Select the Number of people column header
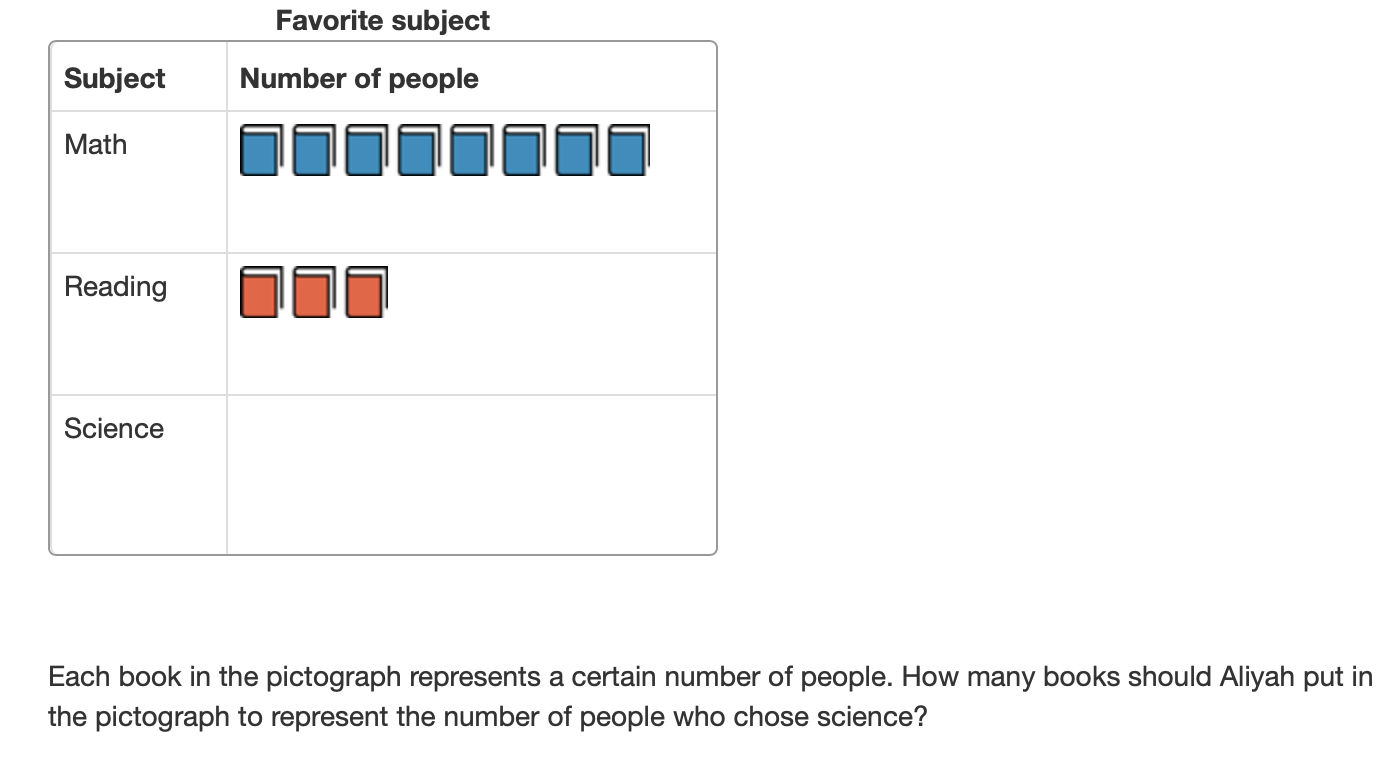Screen dimensions: 1400x772 tap(359, 79)
